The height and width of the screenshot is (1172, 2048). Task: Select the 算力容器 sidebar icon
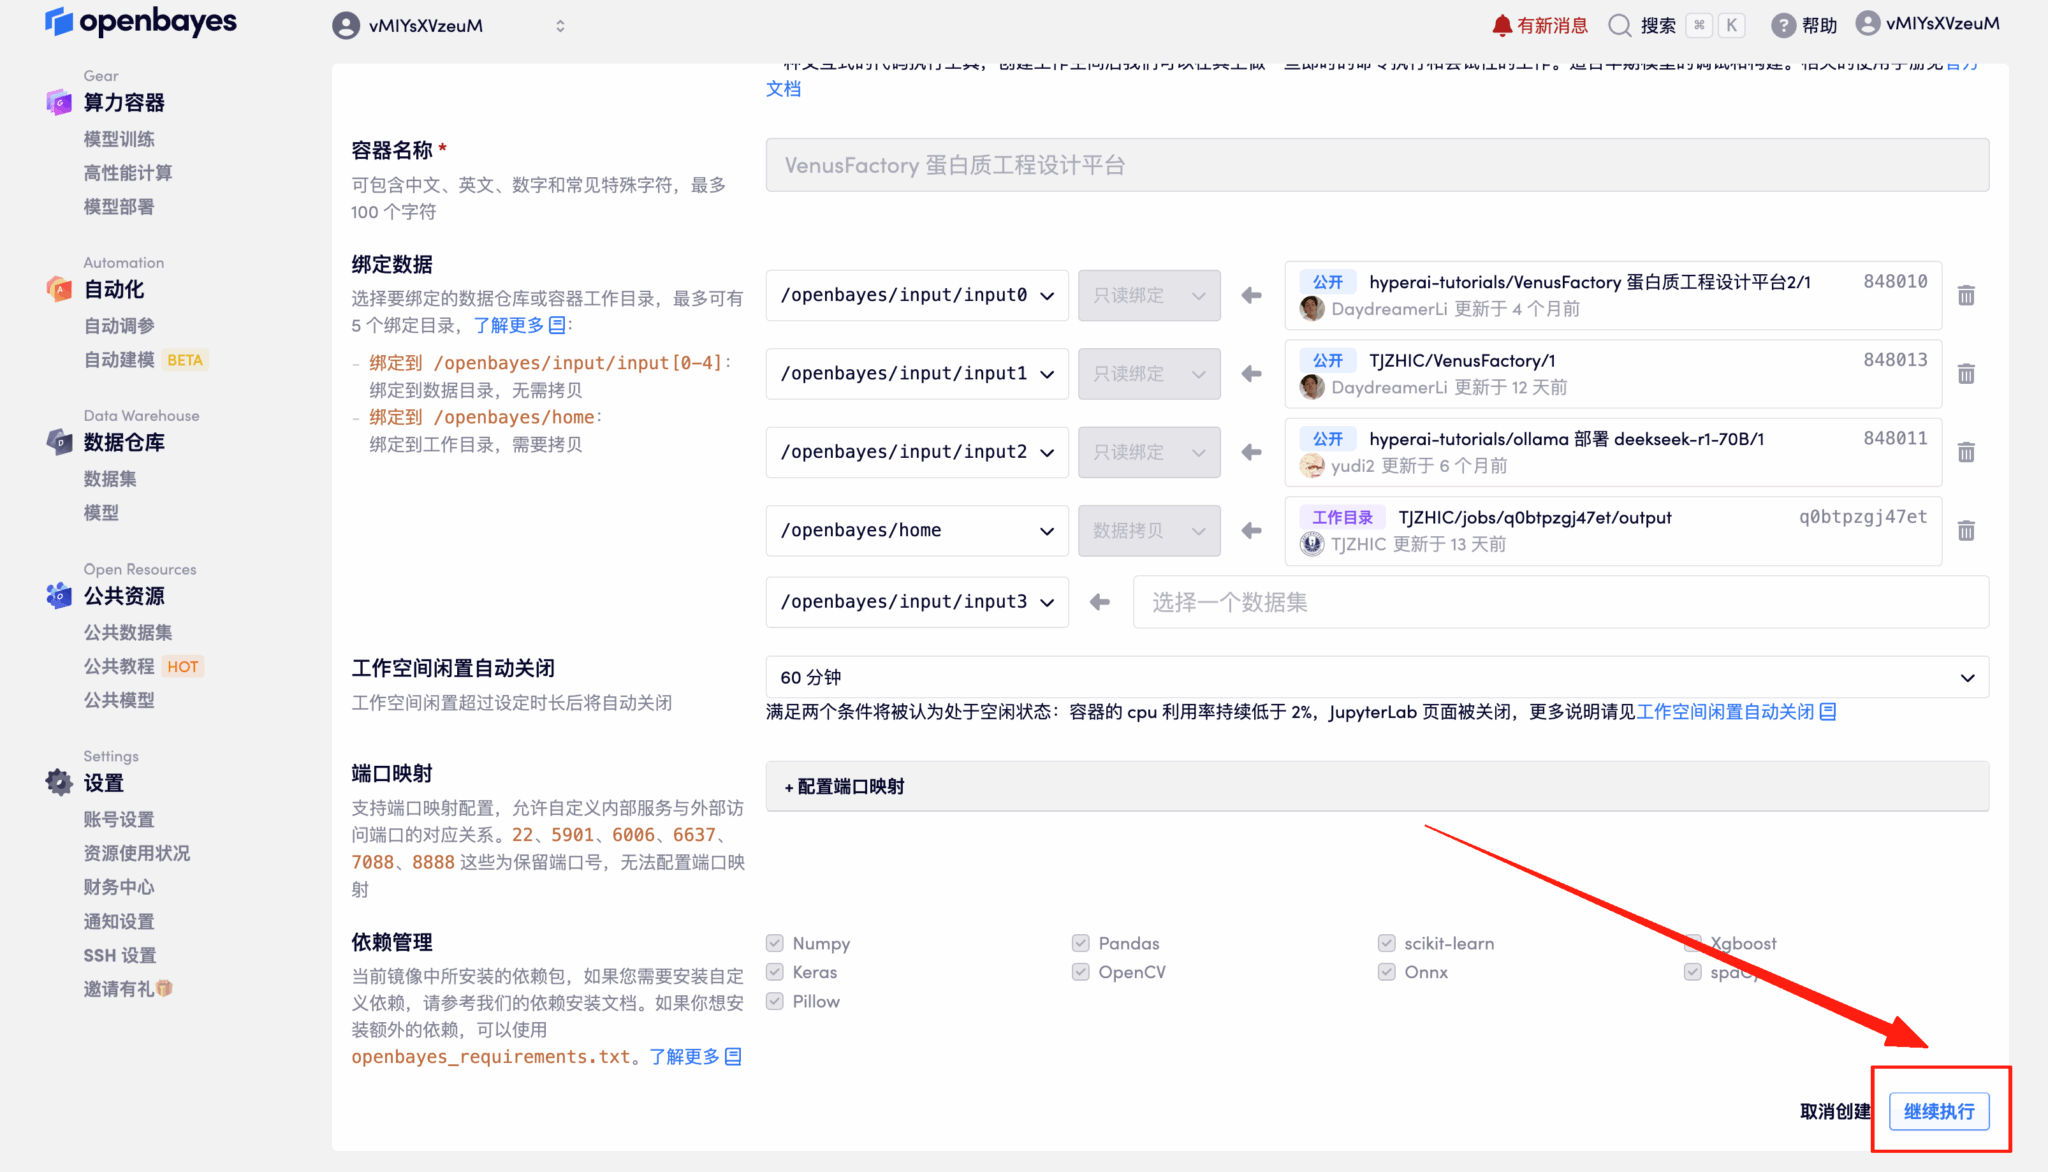(x=58, y=102)
